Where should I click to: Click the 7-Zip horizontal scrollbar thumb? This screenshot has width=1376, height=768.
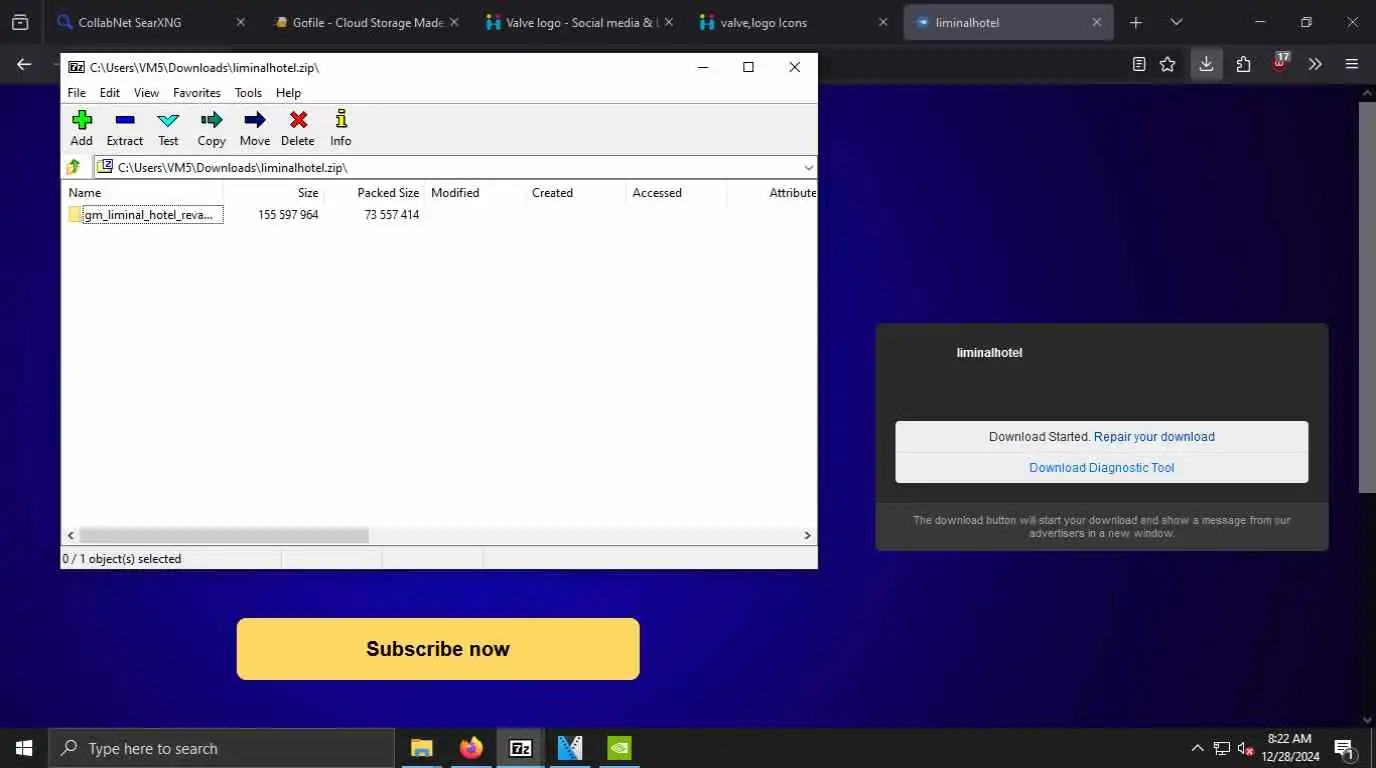[224, 536]
